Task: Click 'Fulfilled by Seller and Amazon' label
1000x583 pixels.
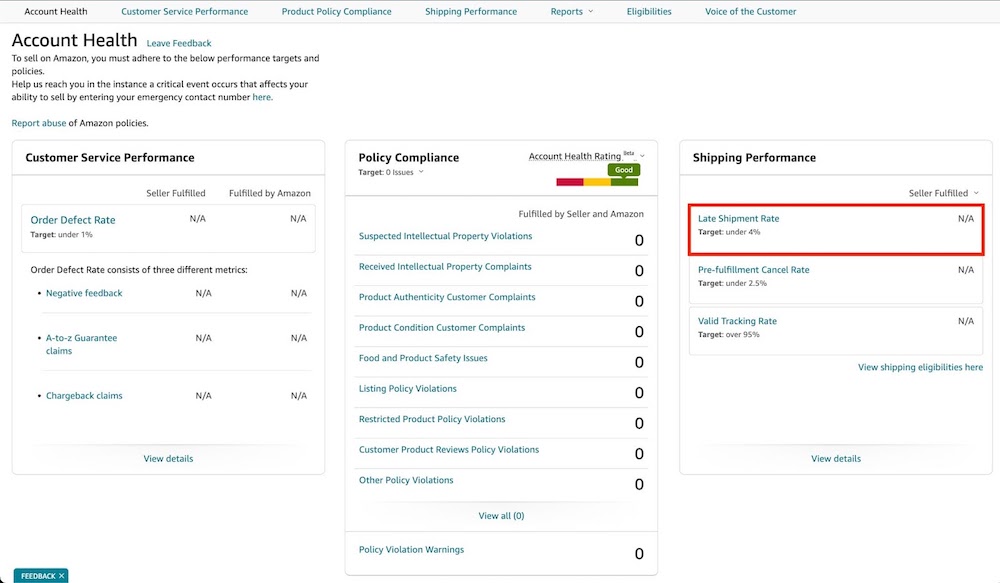Action: pos(581,214)
